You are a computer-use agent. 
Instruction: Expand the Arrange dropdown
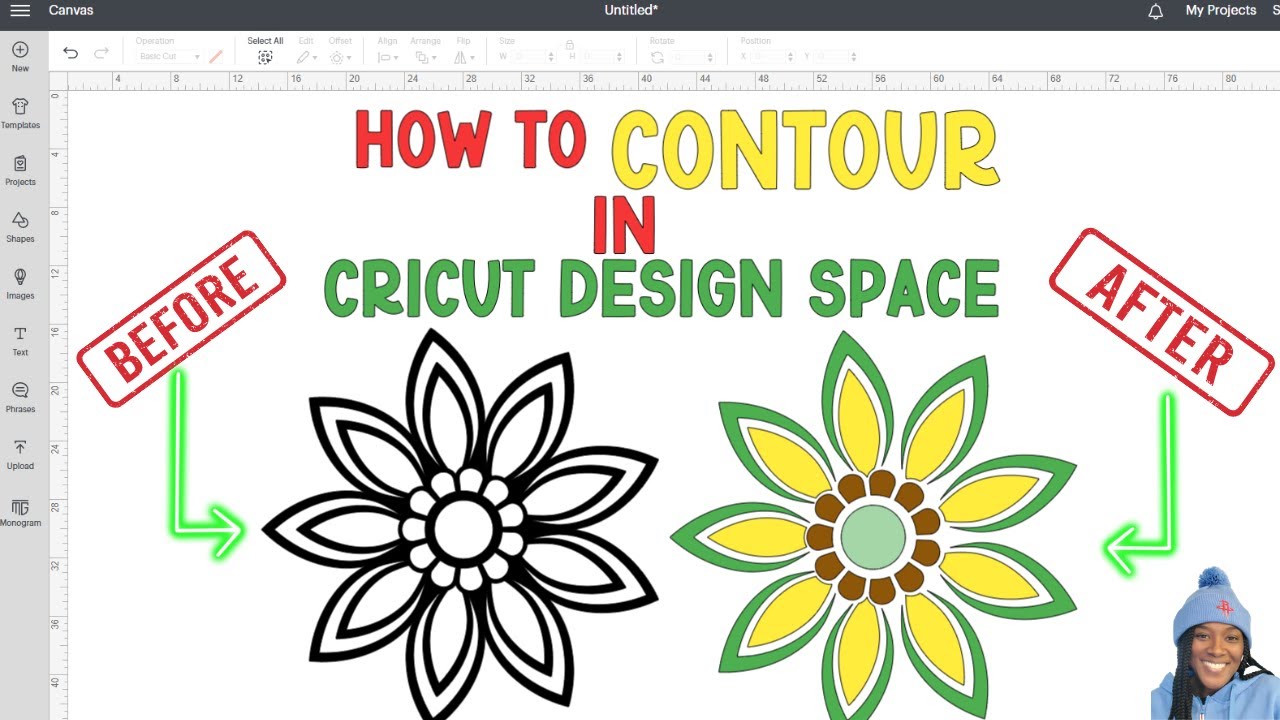coord(425,57)
